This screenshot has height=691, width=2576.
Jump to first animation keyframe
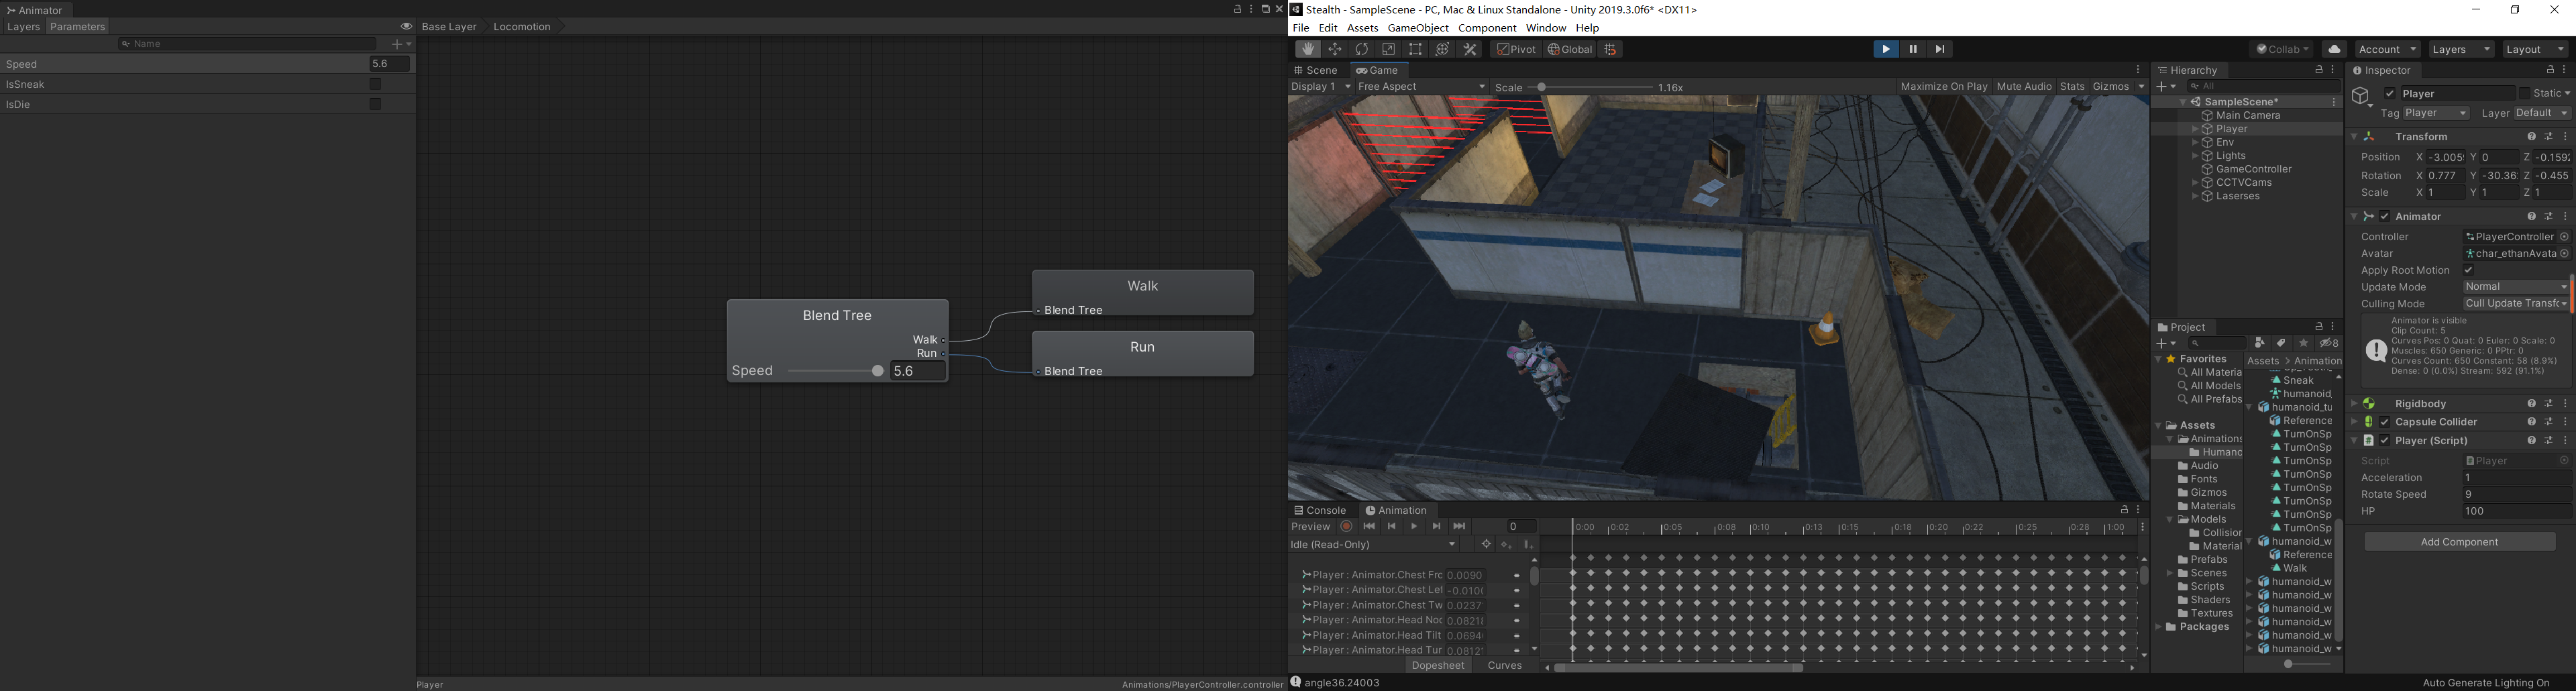pyautogui.click(x=1369, y=527)
